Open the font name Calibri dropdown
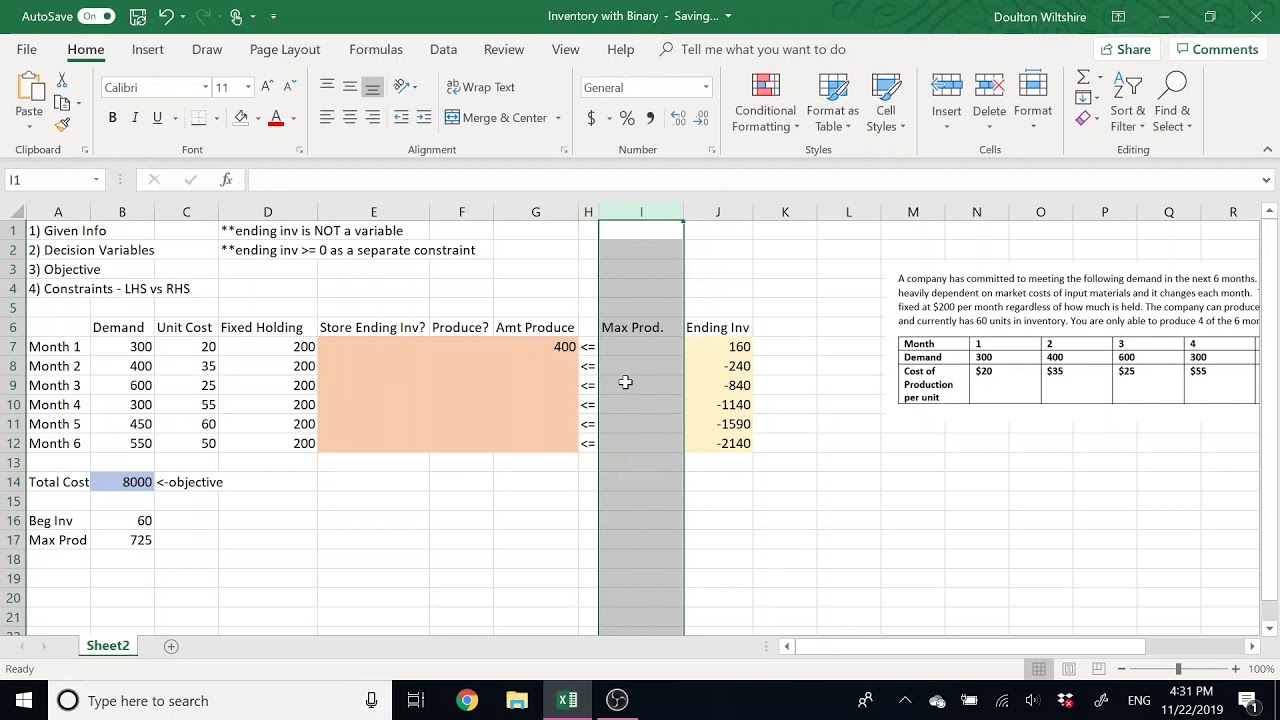Viewport: 1280px width, 720px height. click(205, 87)
